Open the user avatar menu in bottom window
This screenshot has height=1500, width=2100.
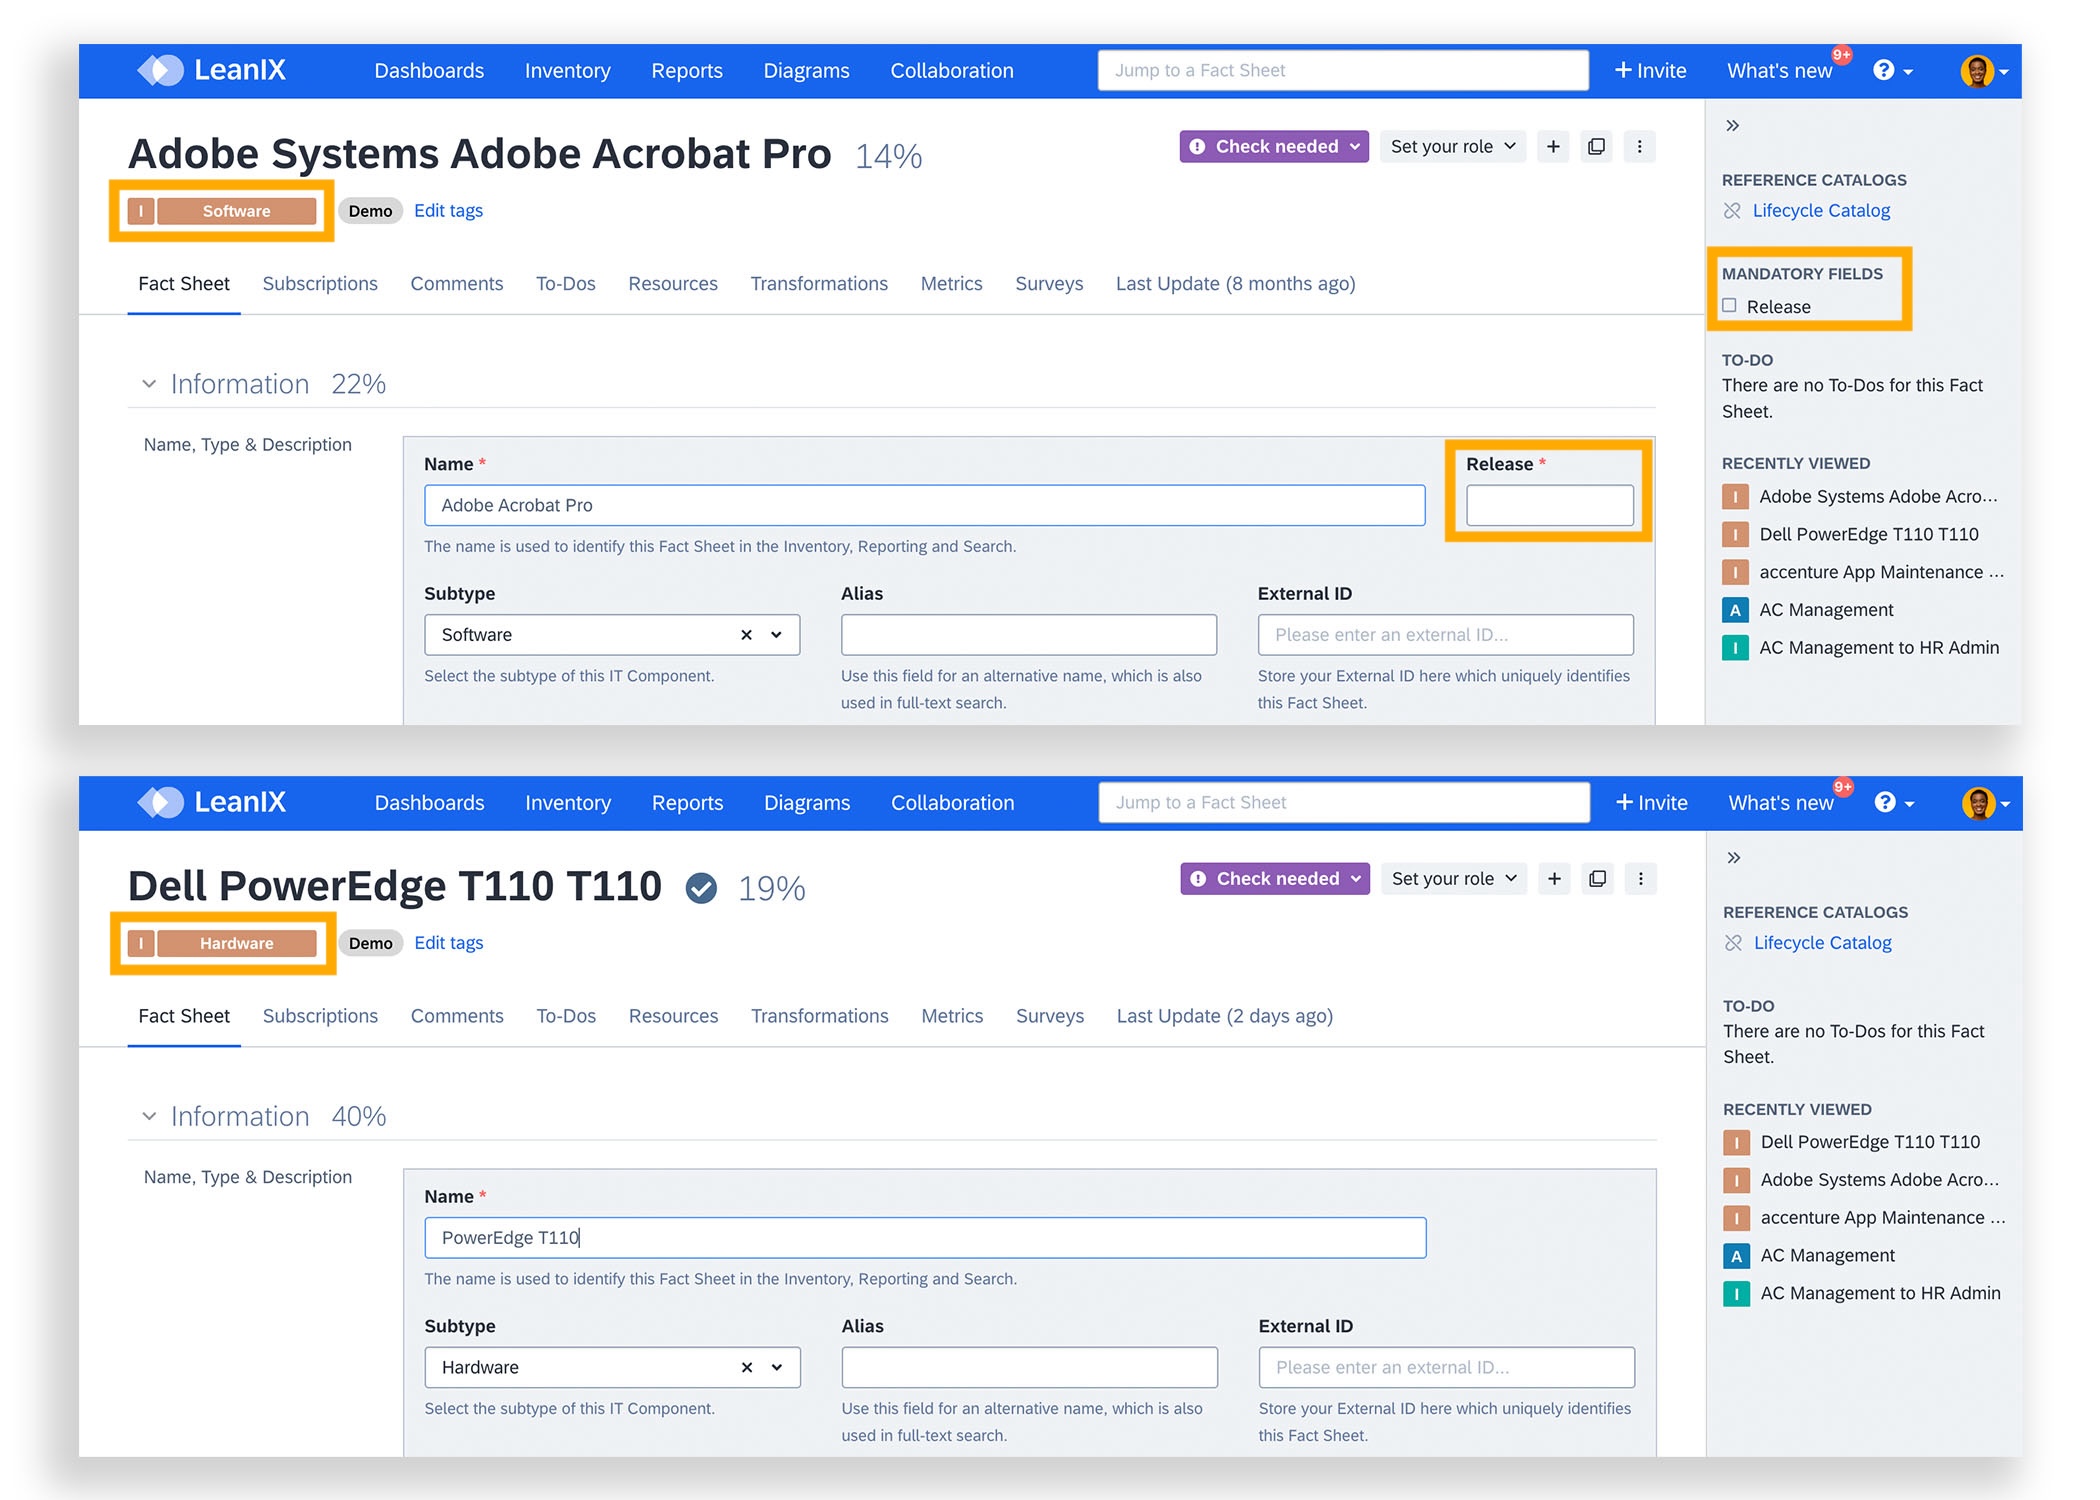click(x=1985, y=803)
